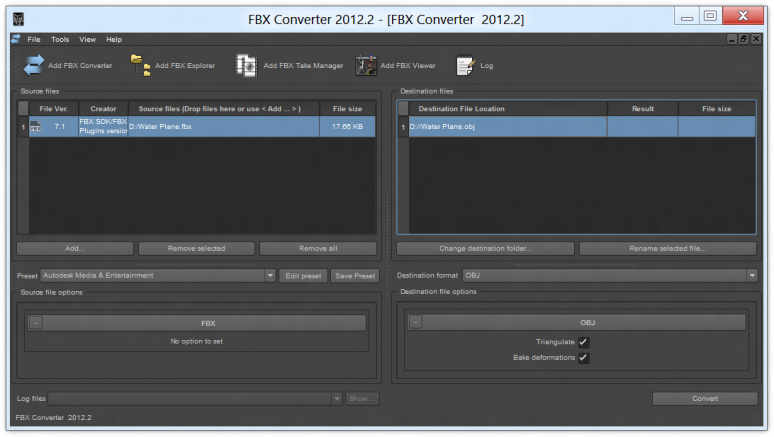Viewport: 774px width, 437px height.
Task: Click the FBX file type icon in source row
Action: (x=36, y=126)
